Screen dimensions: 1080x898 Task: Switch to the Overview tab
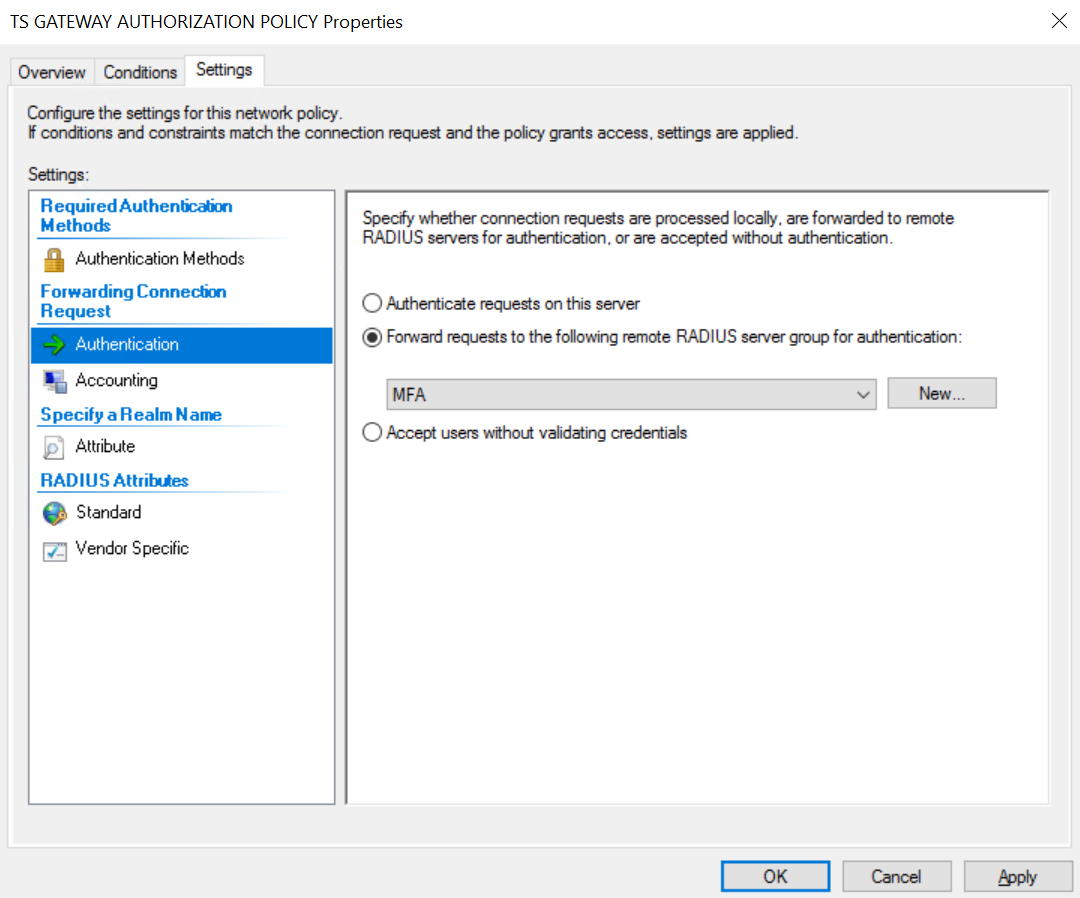click(51, 71)
